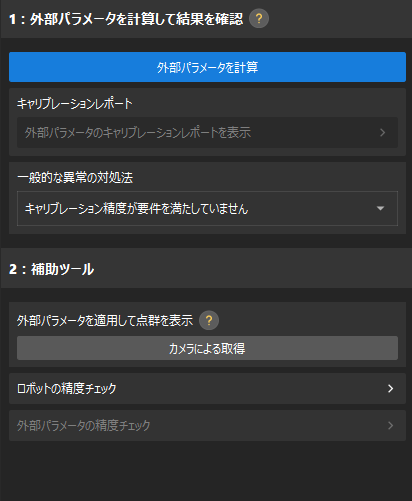Click the 一般的な異常の対処法 label
This screenshot has height=501, width=412.
[x=75, y=177]
